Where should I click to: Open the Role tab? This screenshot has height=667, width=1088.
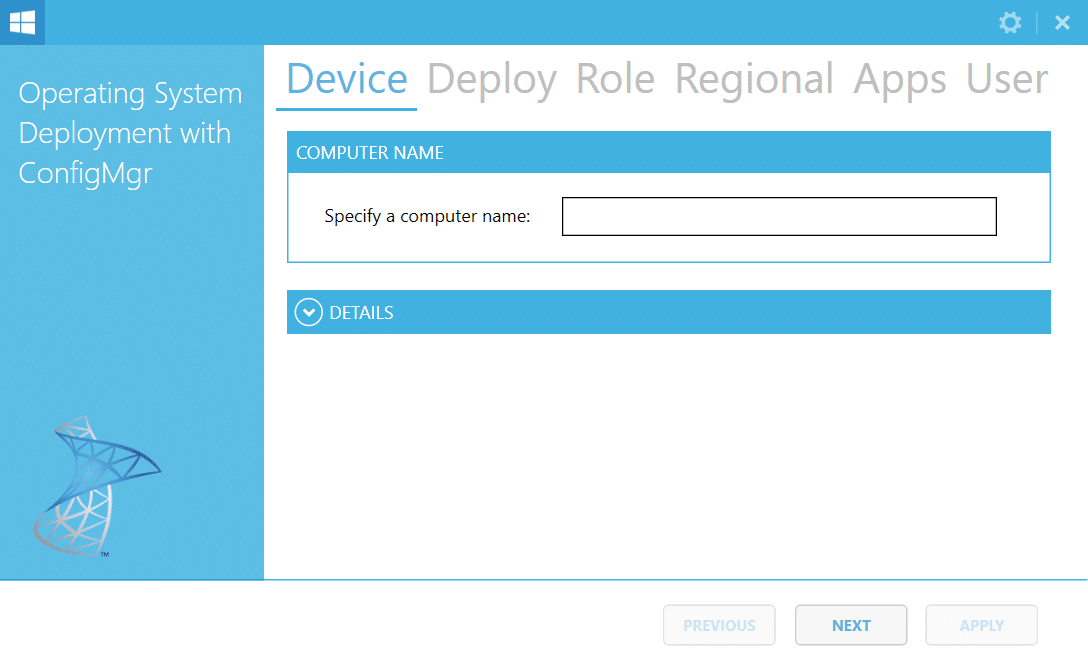point(615,80)
